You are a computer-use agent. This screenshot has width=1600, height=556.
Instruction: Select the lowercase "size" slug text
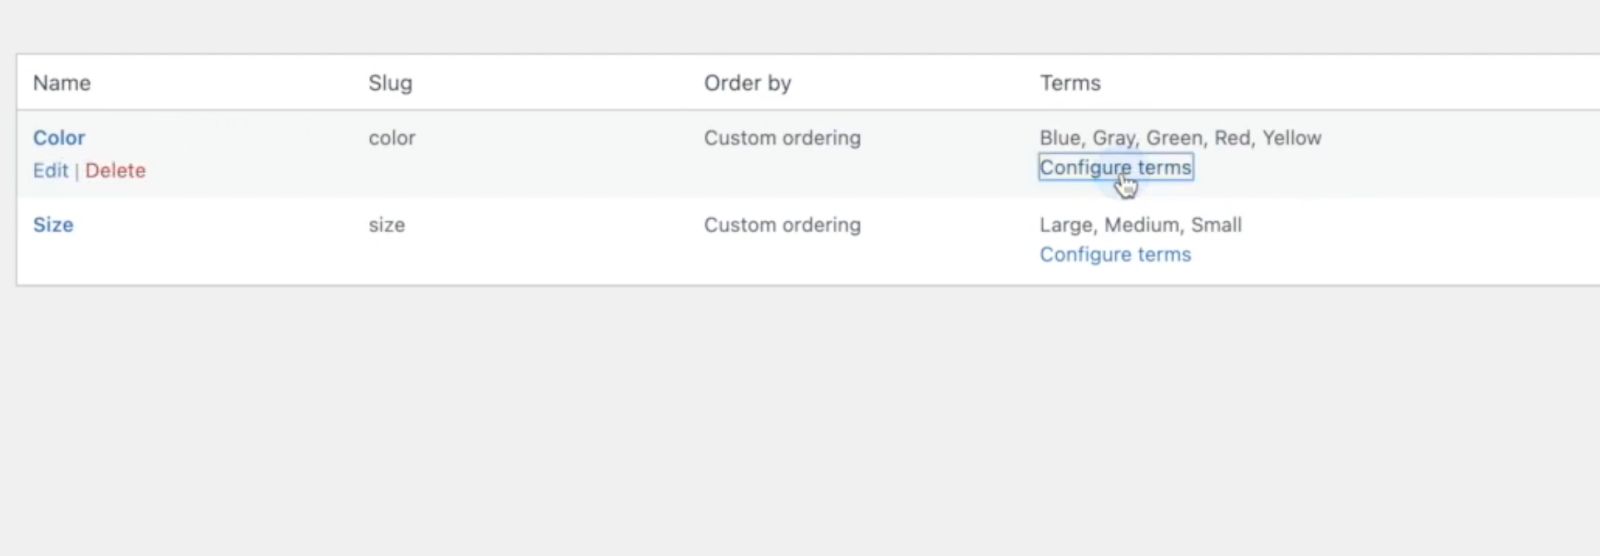pyautogui.click(x=386, y=225)
